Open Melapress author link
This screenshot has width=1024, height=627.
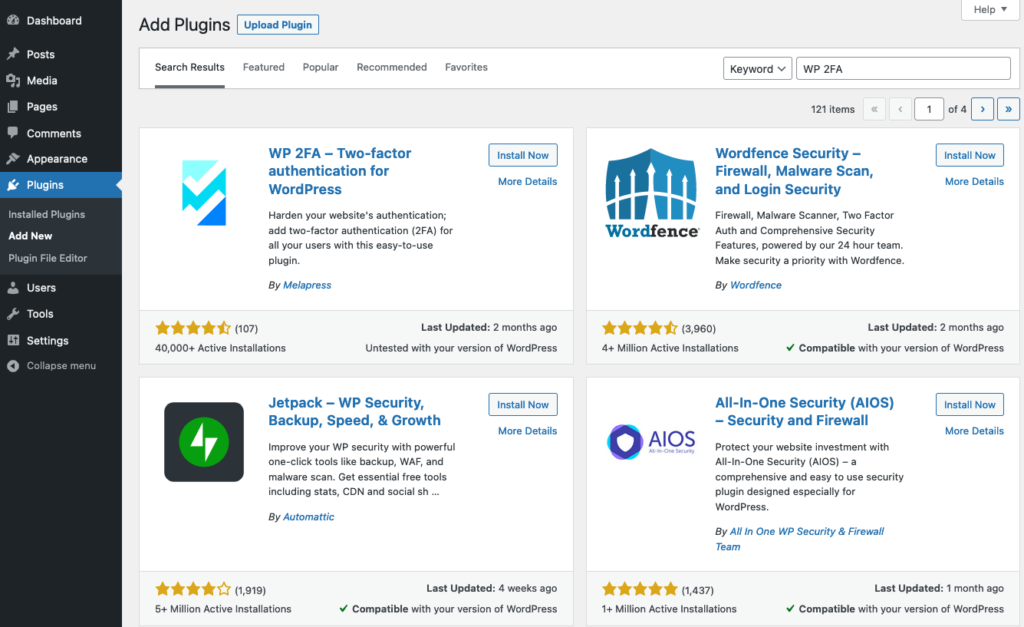tap(307, 285)
